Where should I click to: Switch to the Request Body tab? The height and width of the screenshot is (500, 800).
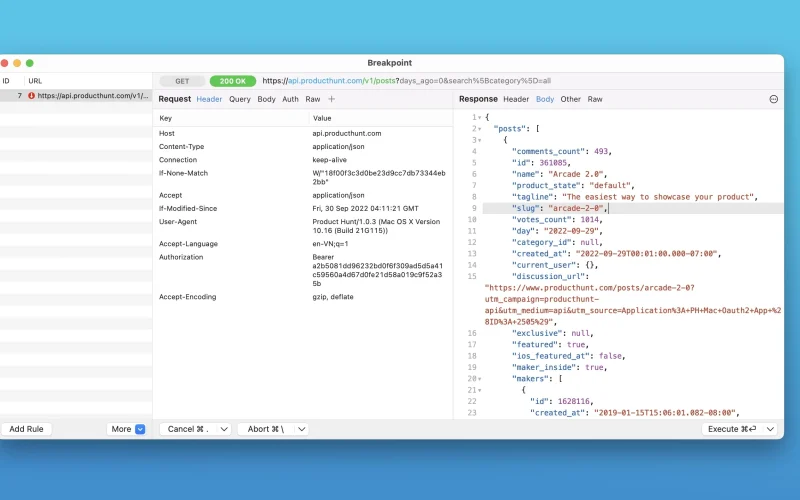click(x=266, y=99)
